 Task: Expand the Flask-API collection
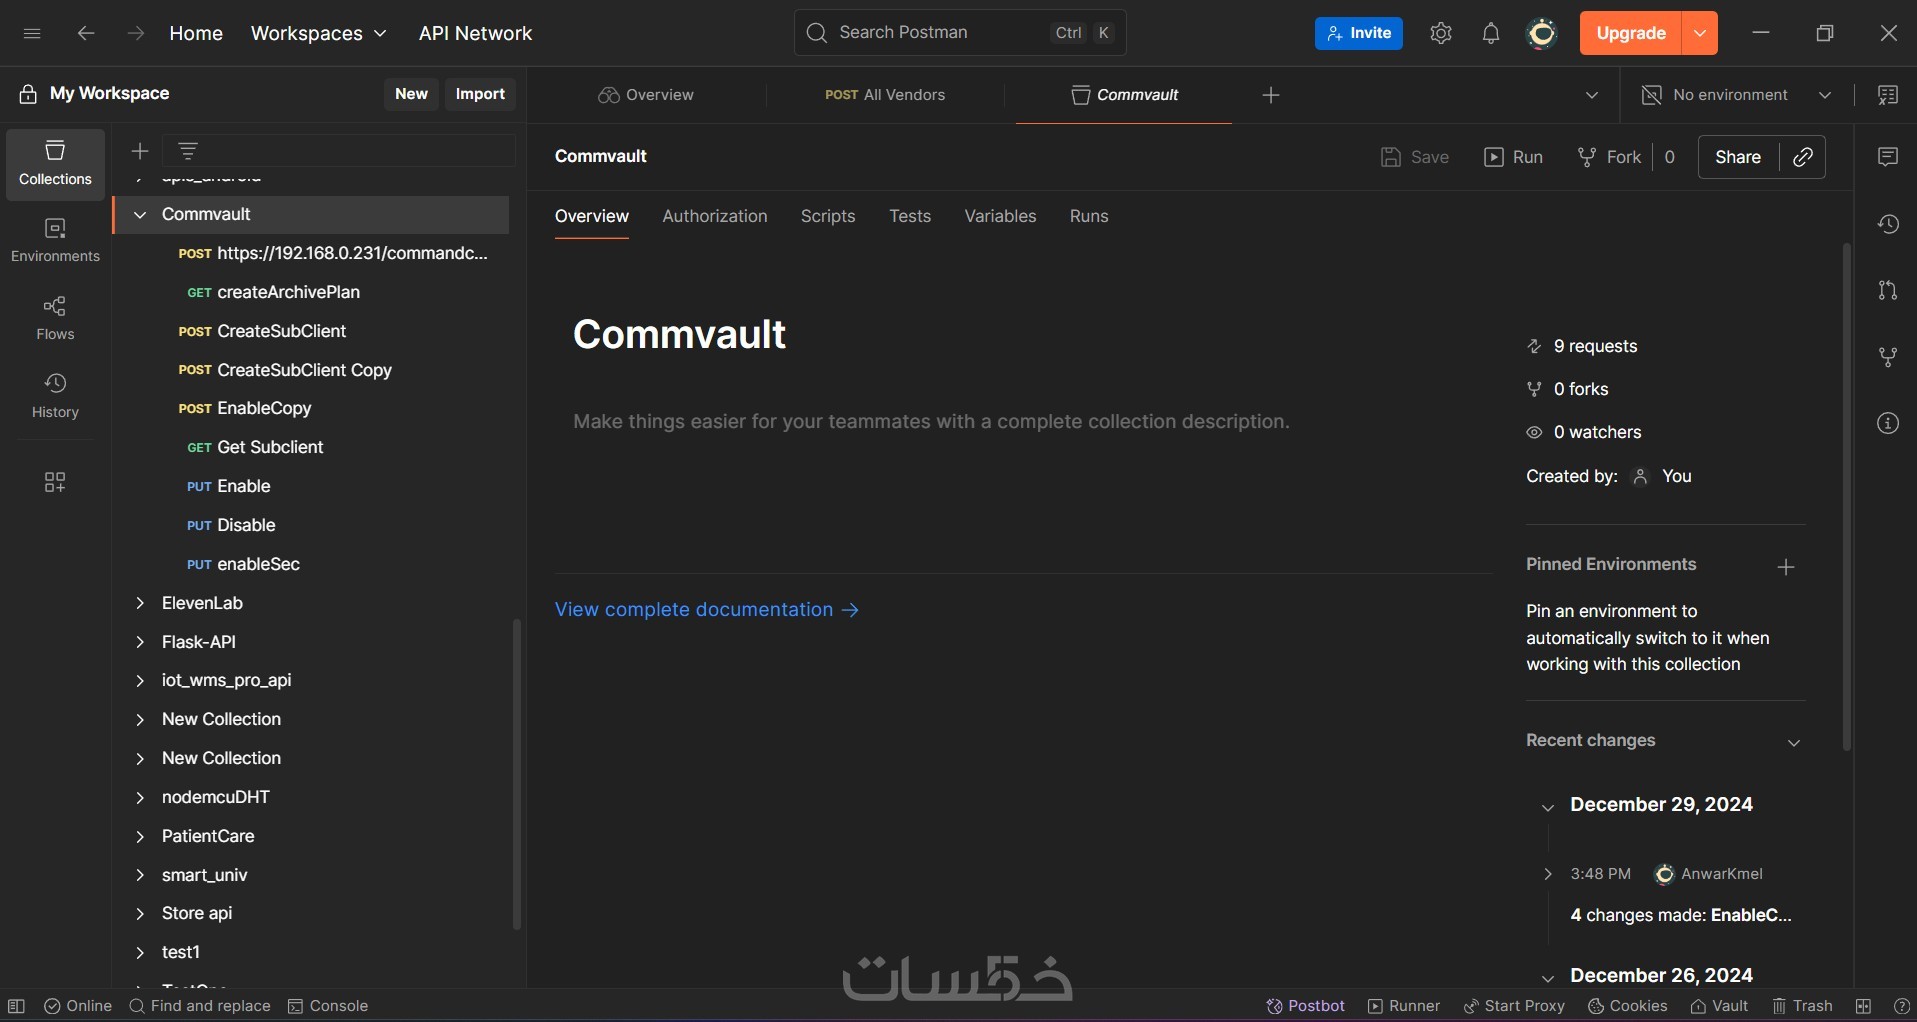click(140, 642)
